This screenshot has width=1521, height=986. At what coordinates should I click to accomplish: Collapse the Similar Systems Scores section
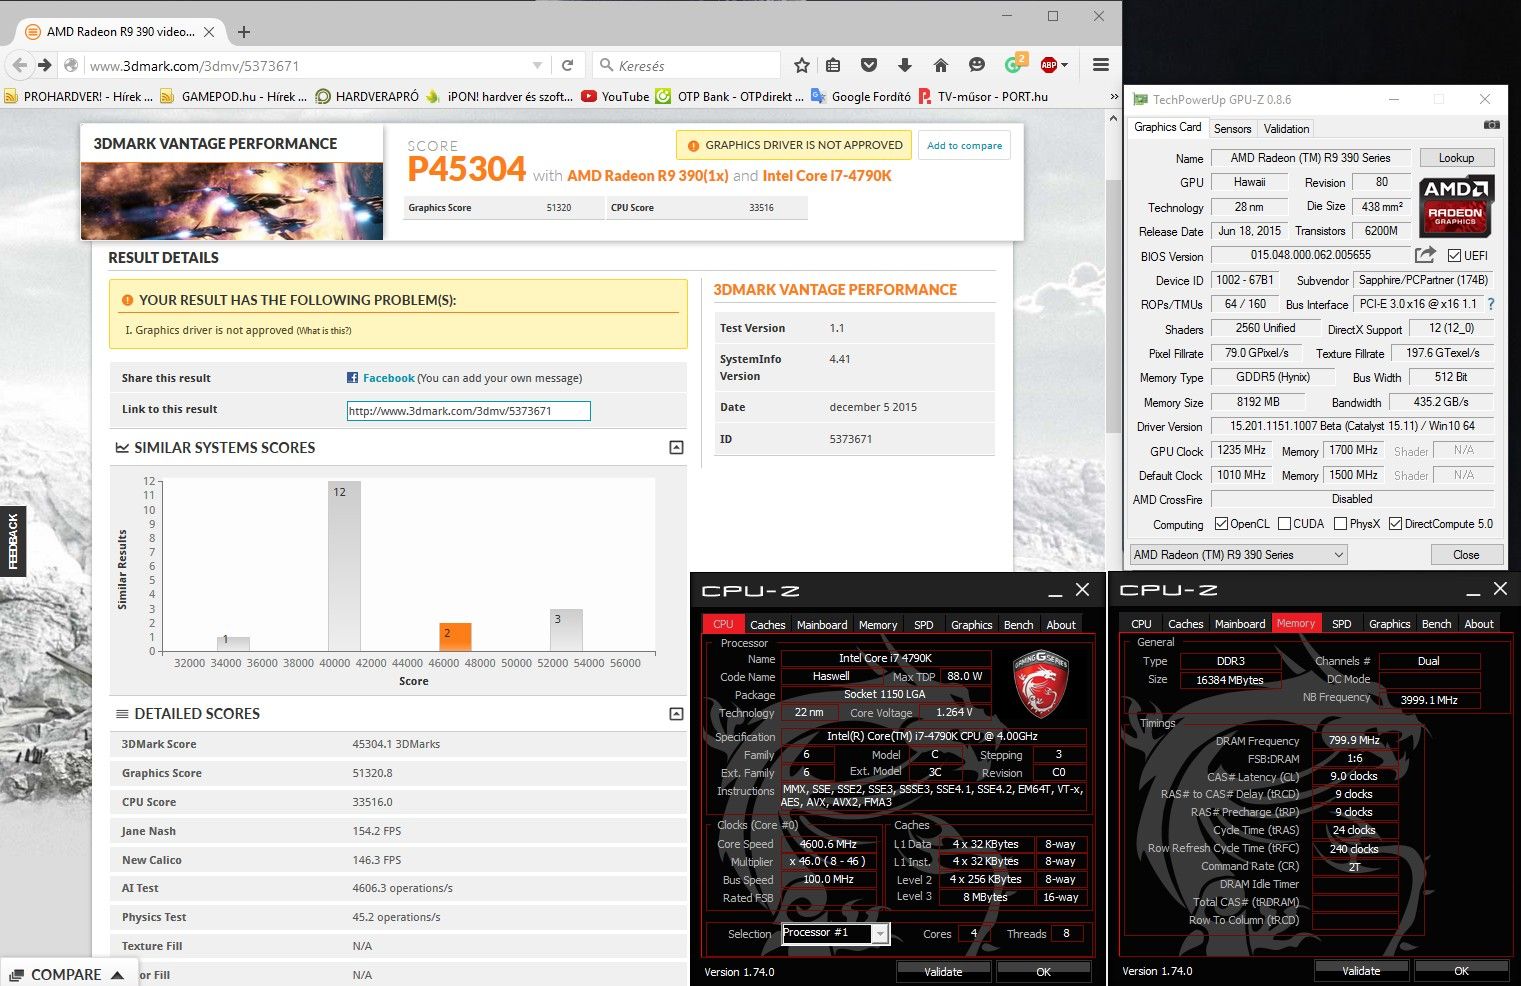click(x=676, y=448)
